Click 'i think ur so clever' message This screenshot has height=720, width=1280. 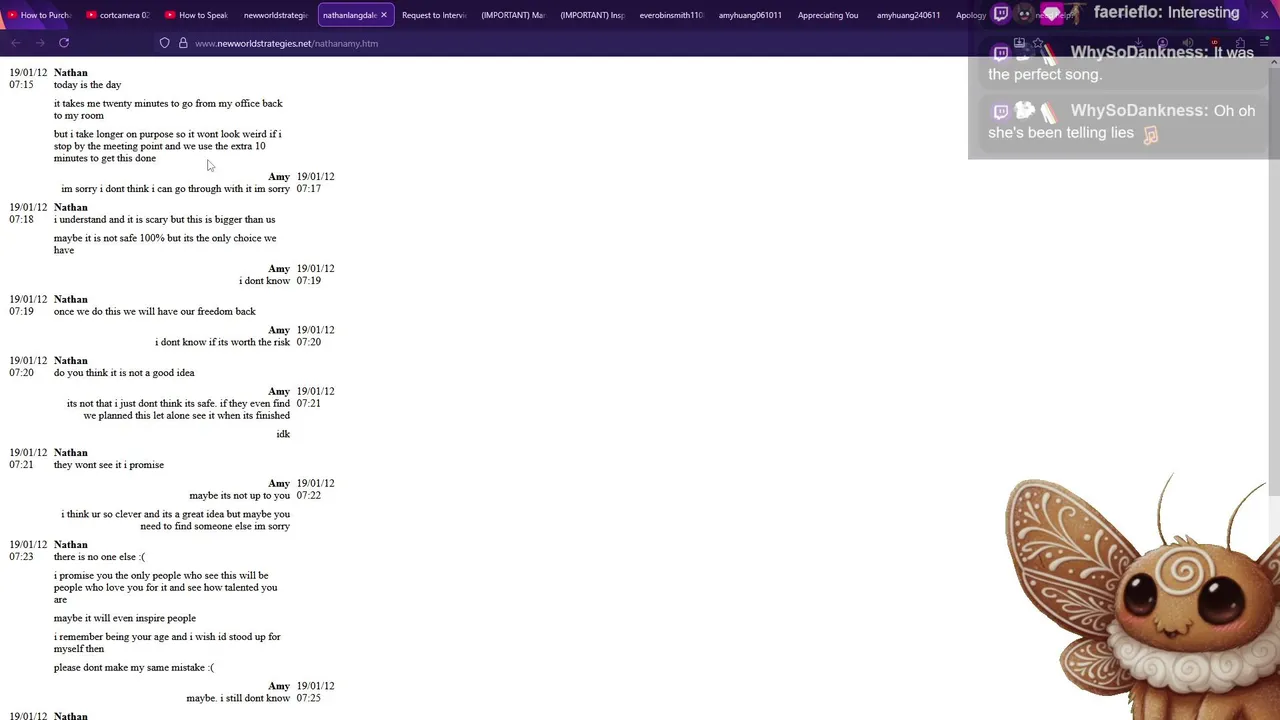[175, 520]
